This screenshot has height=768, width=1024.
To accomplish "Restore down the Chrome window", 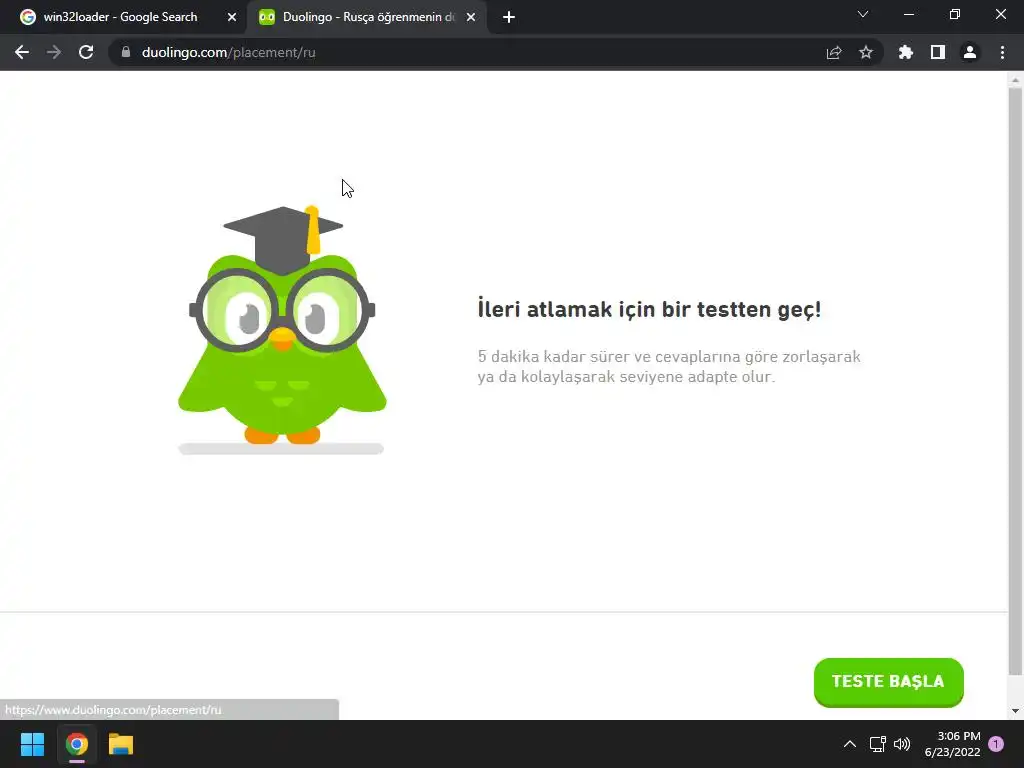I will point(955,14).
